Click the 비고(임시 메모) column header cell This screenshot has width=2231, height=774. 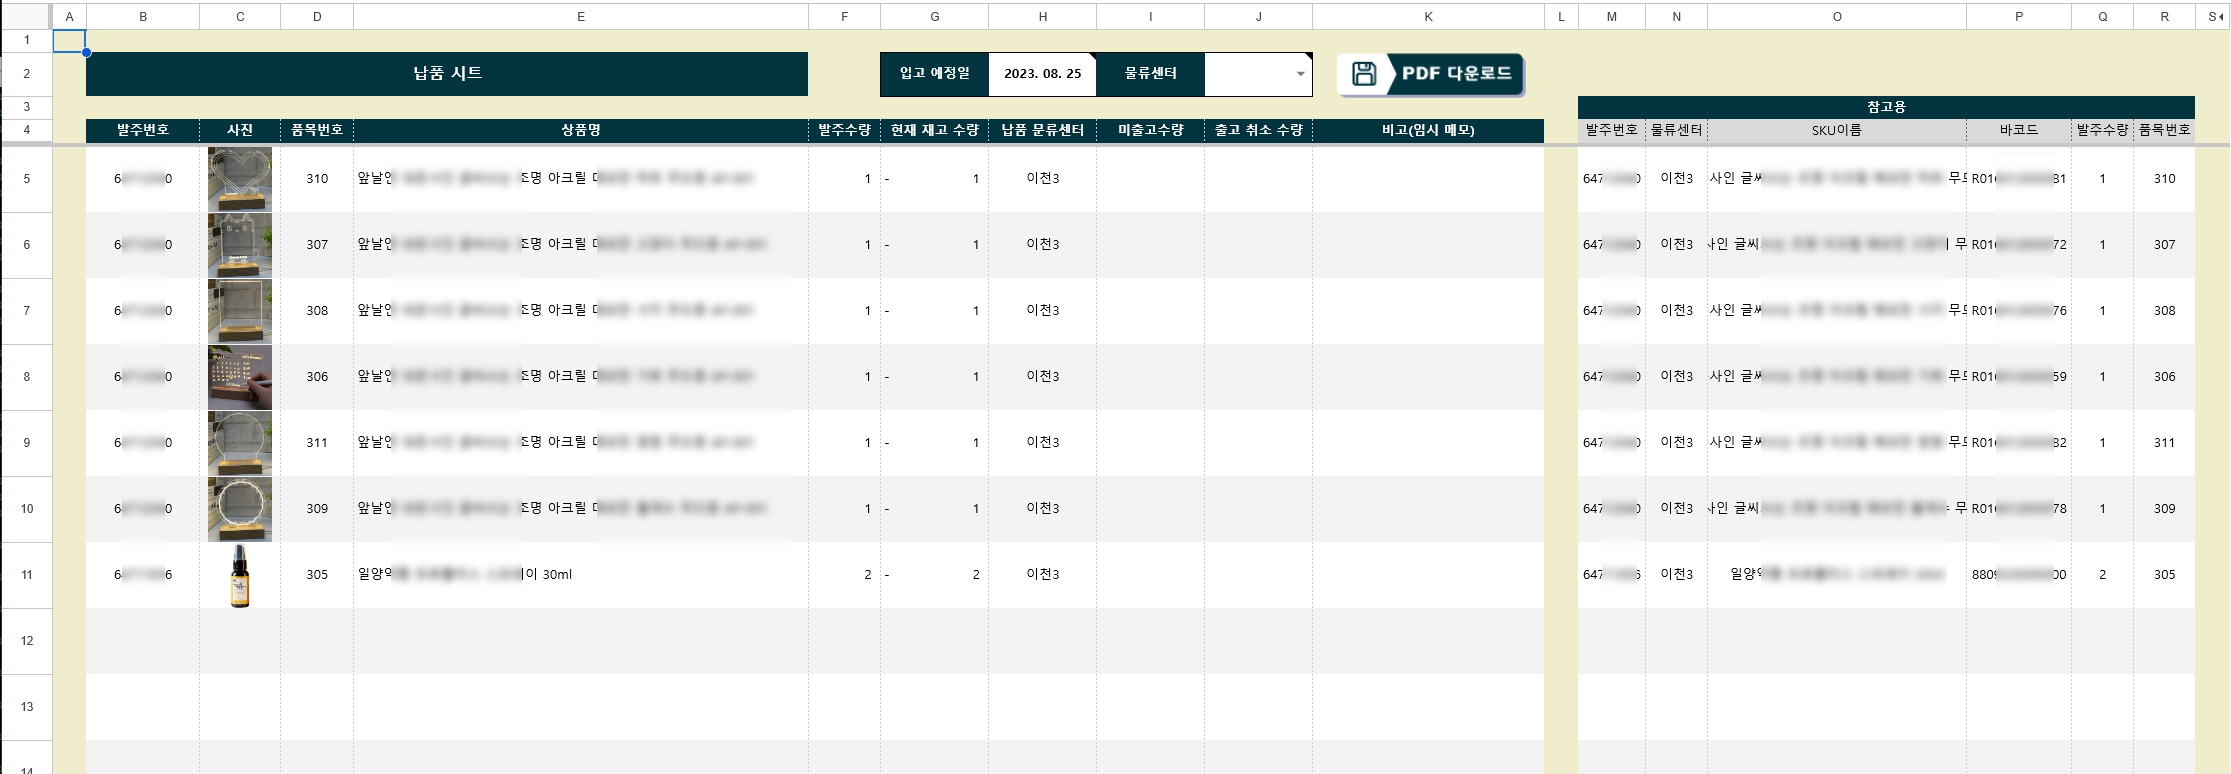tap(1428, 130)
